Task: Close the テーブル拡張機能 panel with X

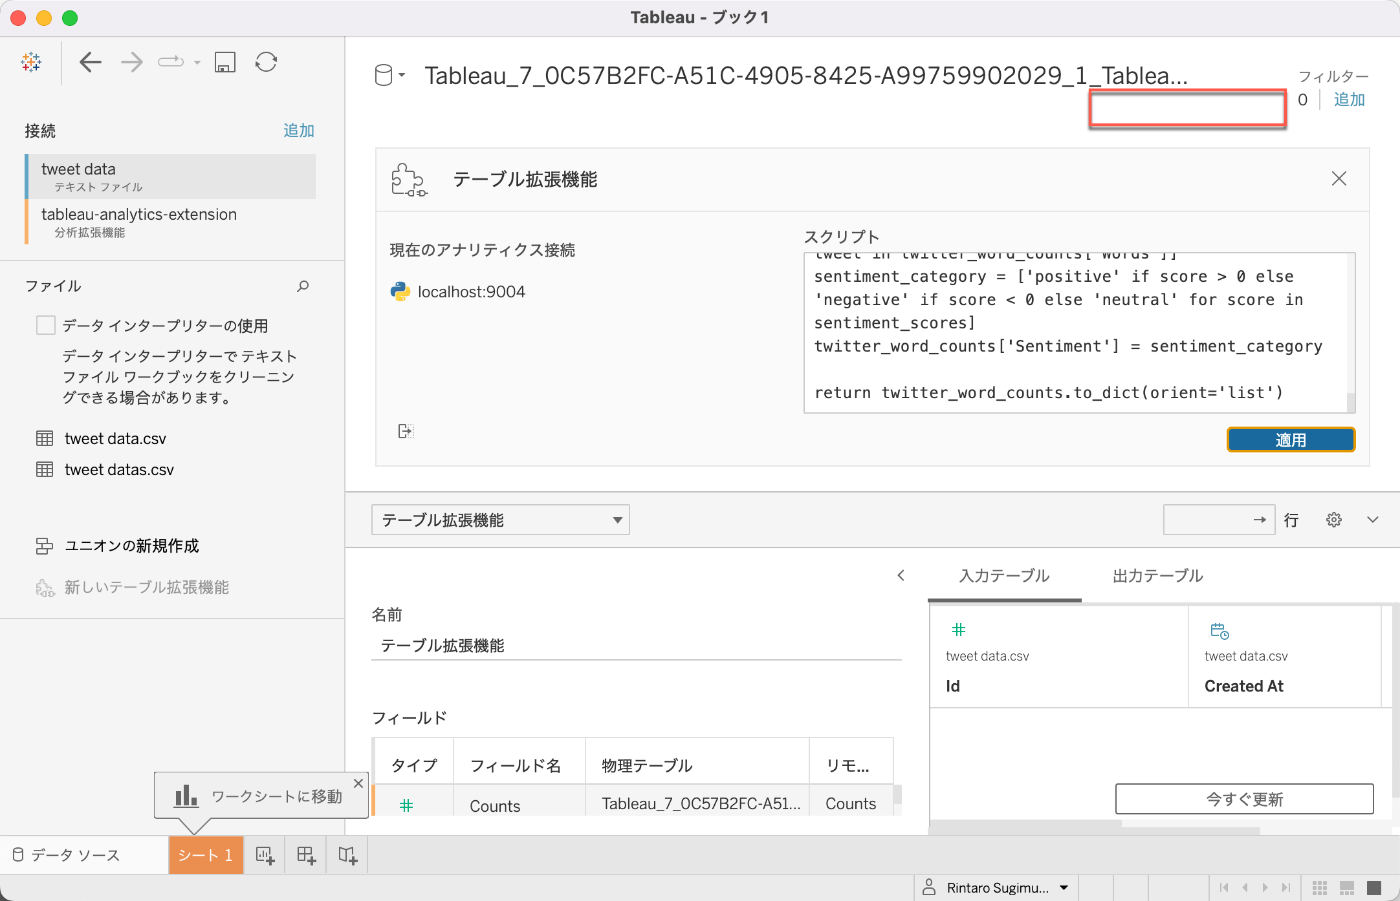Action: pyautogui.click(x=1339, y=178)
